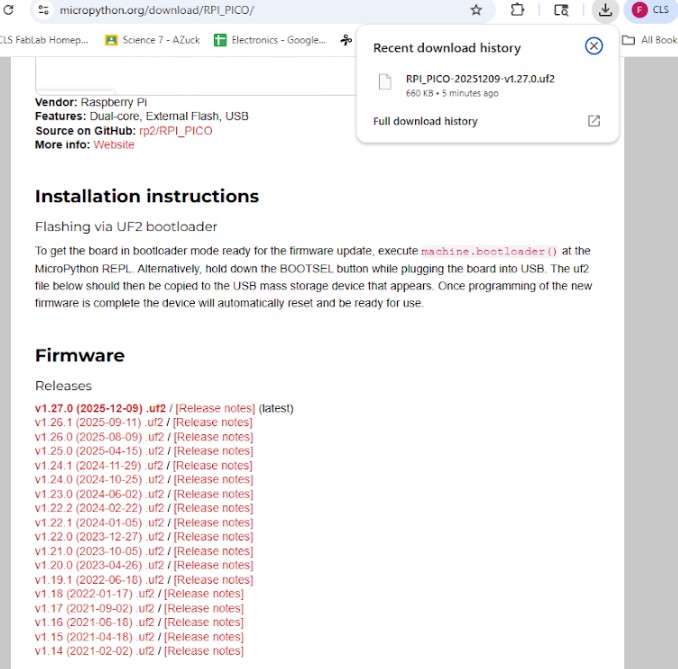Open Release notes for v1.22.1
678x669 pixels.
click(x=214, y=523)
